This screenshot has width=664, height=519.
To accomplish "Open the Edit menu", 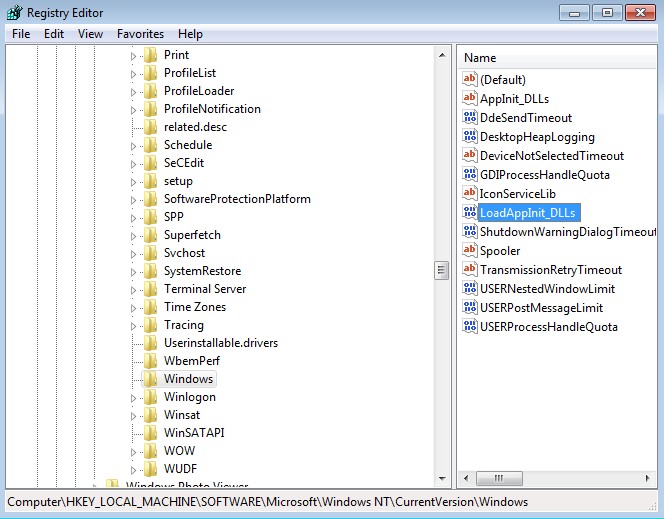I will click(54, 34).
